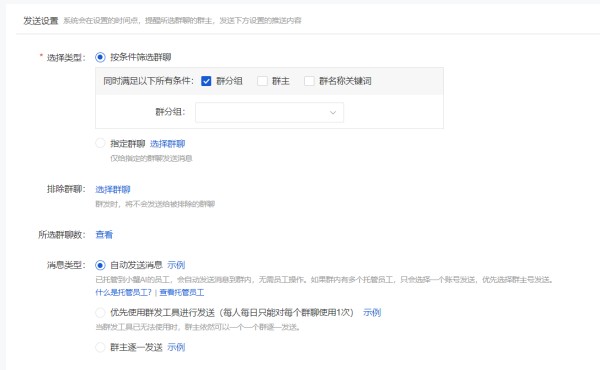Click the 同时满足以下所有条件 label
Screen dimensions: 600x370
tap(148, 81)
